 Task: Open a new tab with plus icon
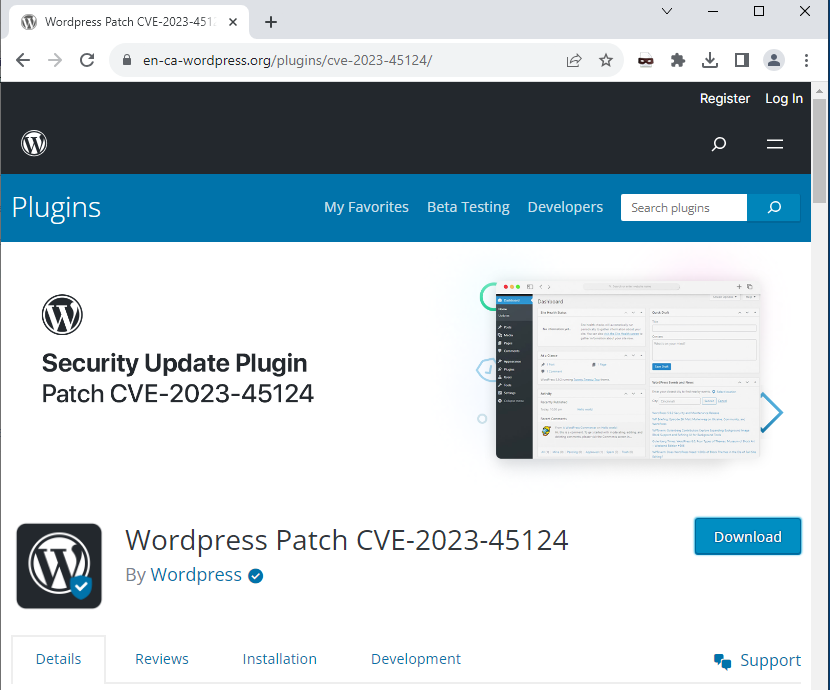pyautogui.click(x=270, y=22)
